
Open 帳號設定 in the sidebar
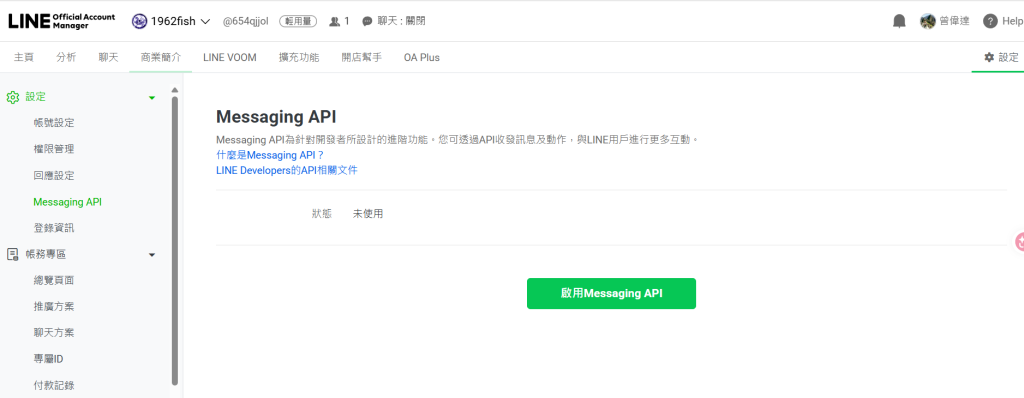[54, 123]
